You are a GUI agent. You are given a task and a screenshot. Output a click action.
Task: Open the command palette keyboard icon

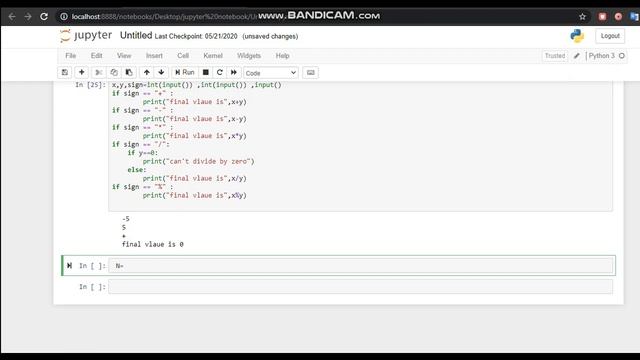[x=311, y=73]
